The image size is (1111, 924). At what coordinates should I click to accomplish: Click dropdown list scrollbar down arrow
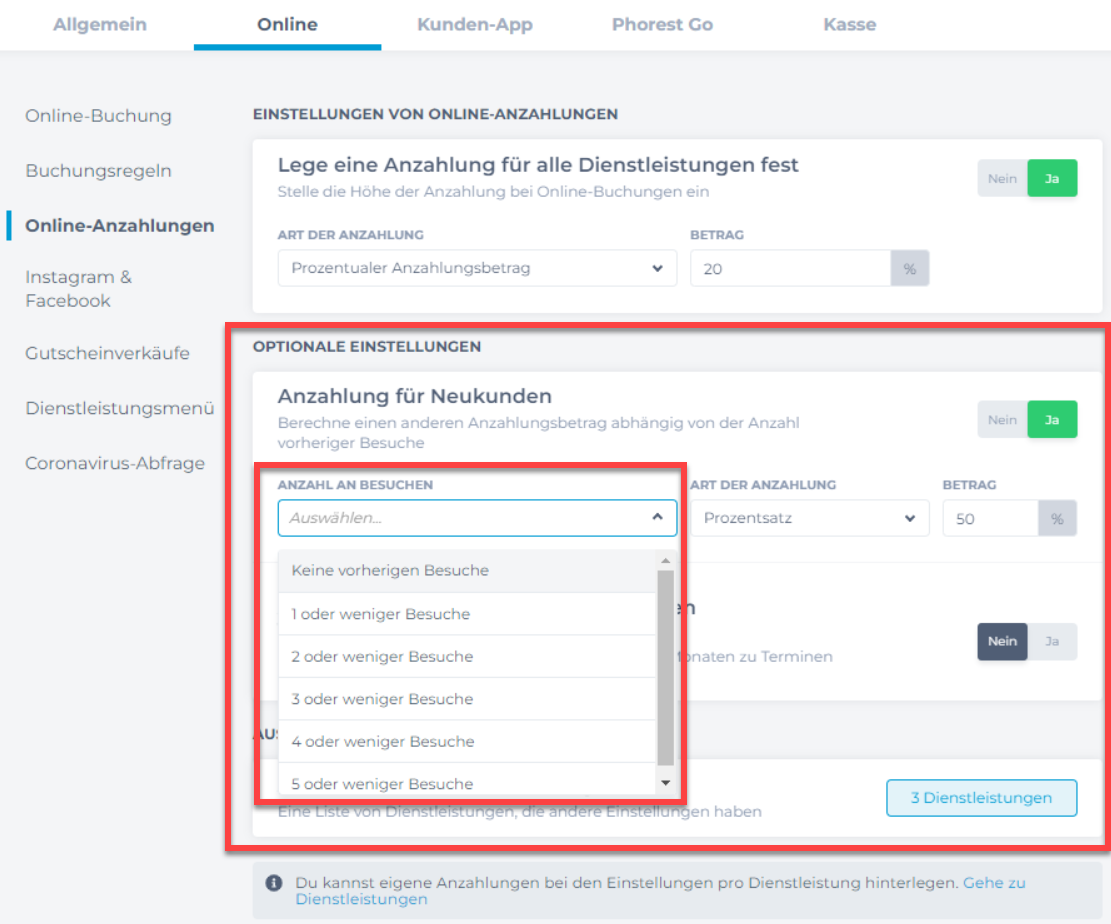[665, 782]
